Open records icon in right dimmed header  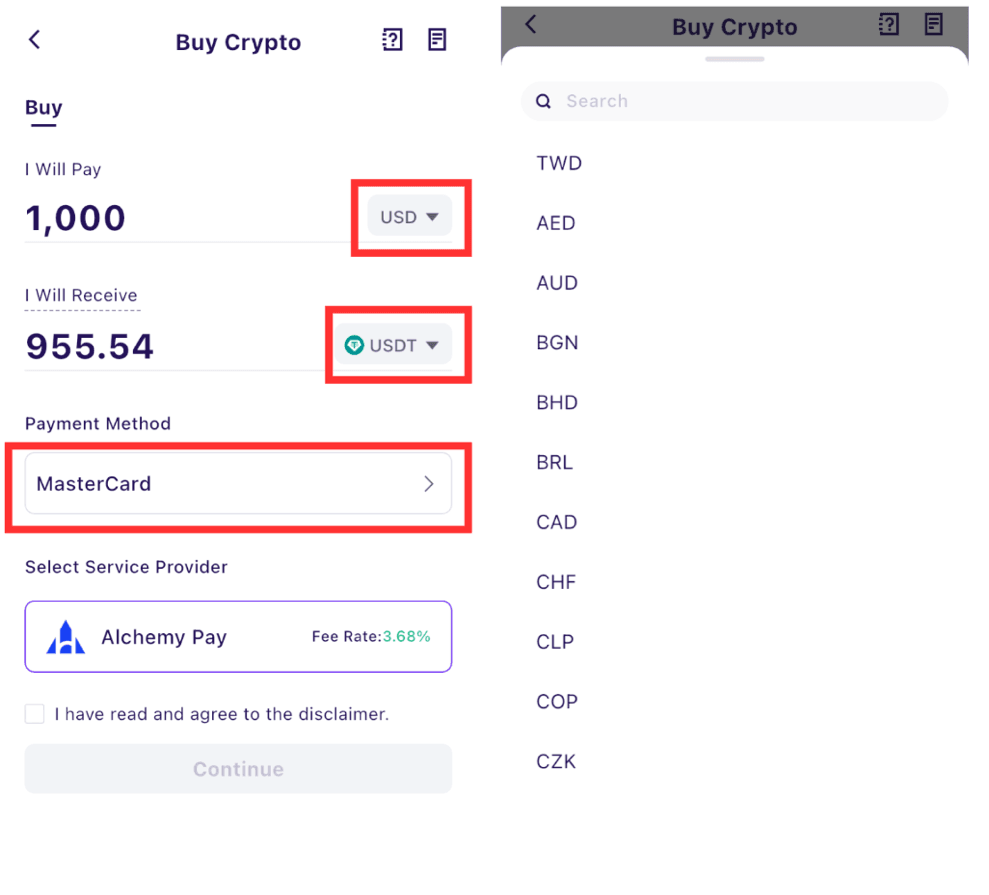[x=933, y=25]
